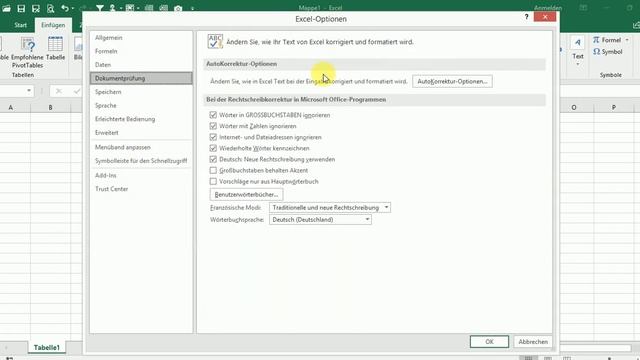Select Formeln in options sidebar
The width and height of the screenshot is (640, 360).
141,51
